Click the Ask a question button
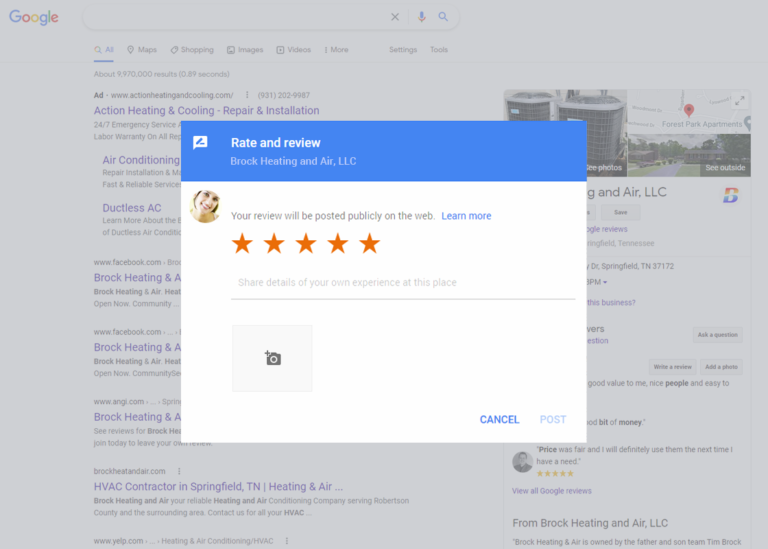This screenshot has height=549, width=768. pyautogui.click(x=718, y=335)
